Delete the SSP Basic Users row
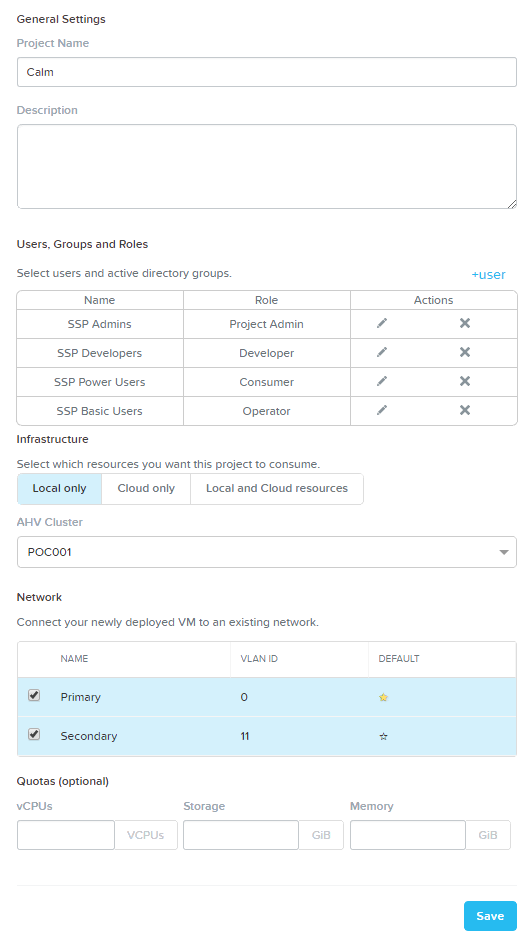The image size is (528, 935). pyautogui.click(x=465, y=410)
